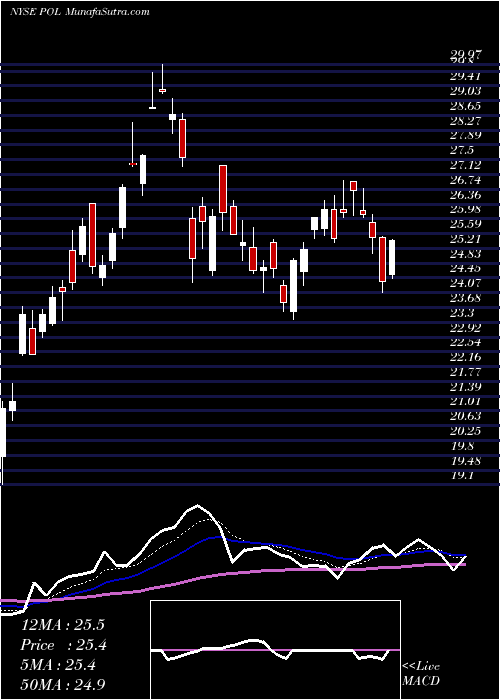
Task: Click the 50MA : 24.9 readout
Action: (62, 684)
